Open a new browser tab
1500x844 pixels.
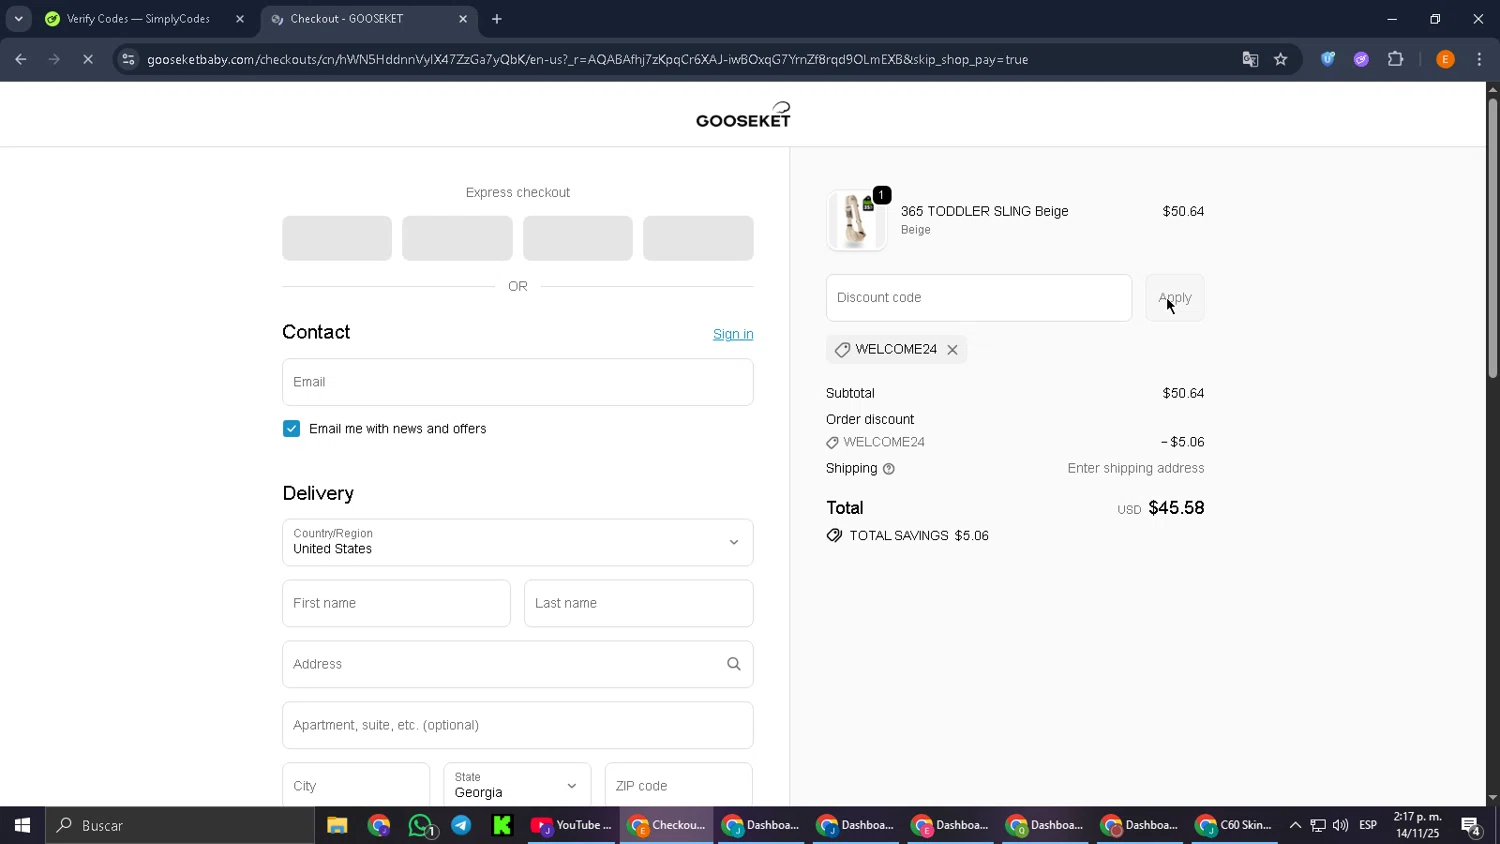[x=497, y=19]
